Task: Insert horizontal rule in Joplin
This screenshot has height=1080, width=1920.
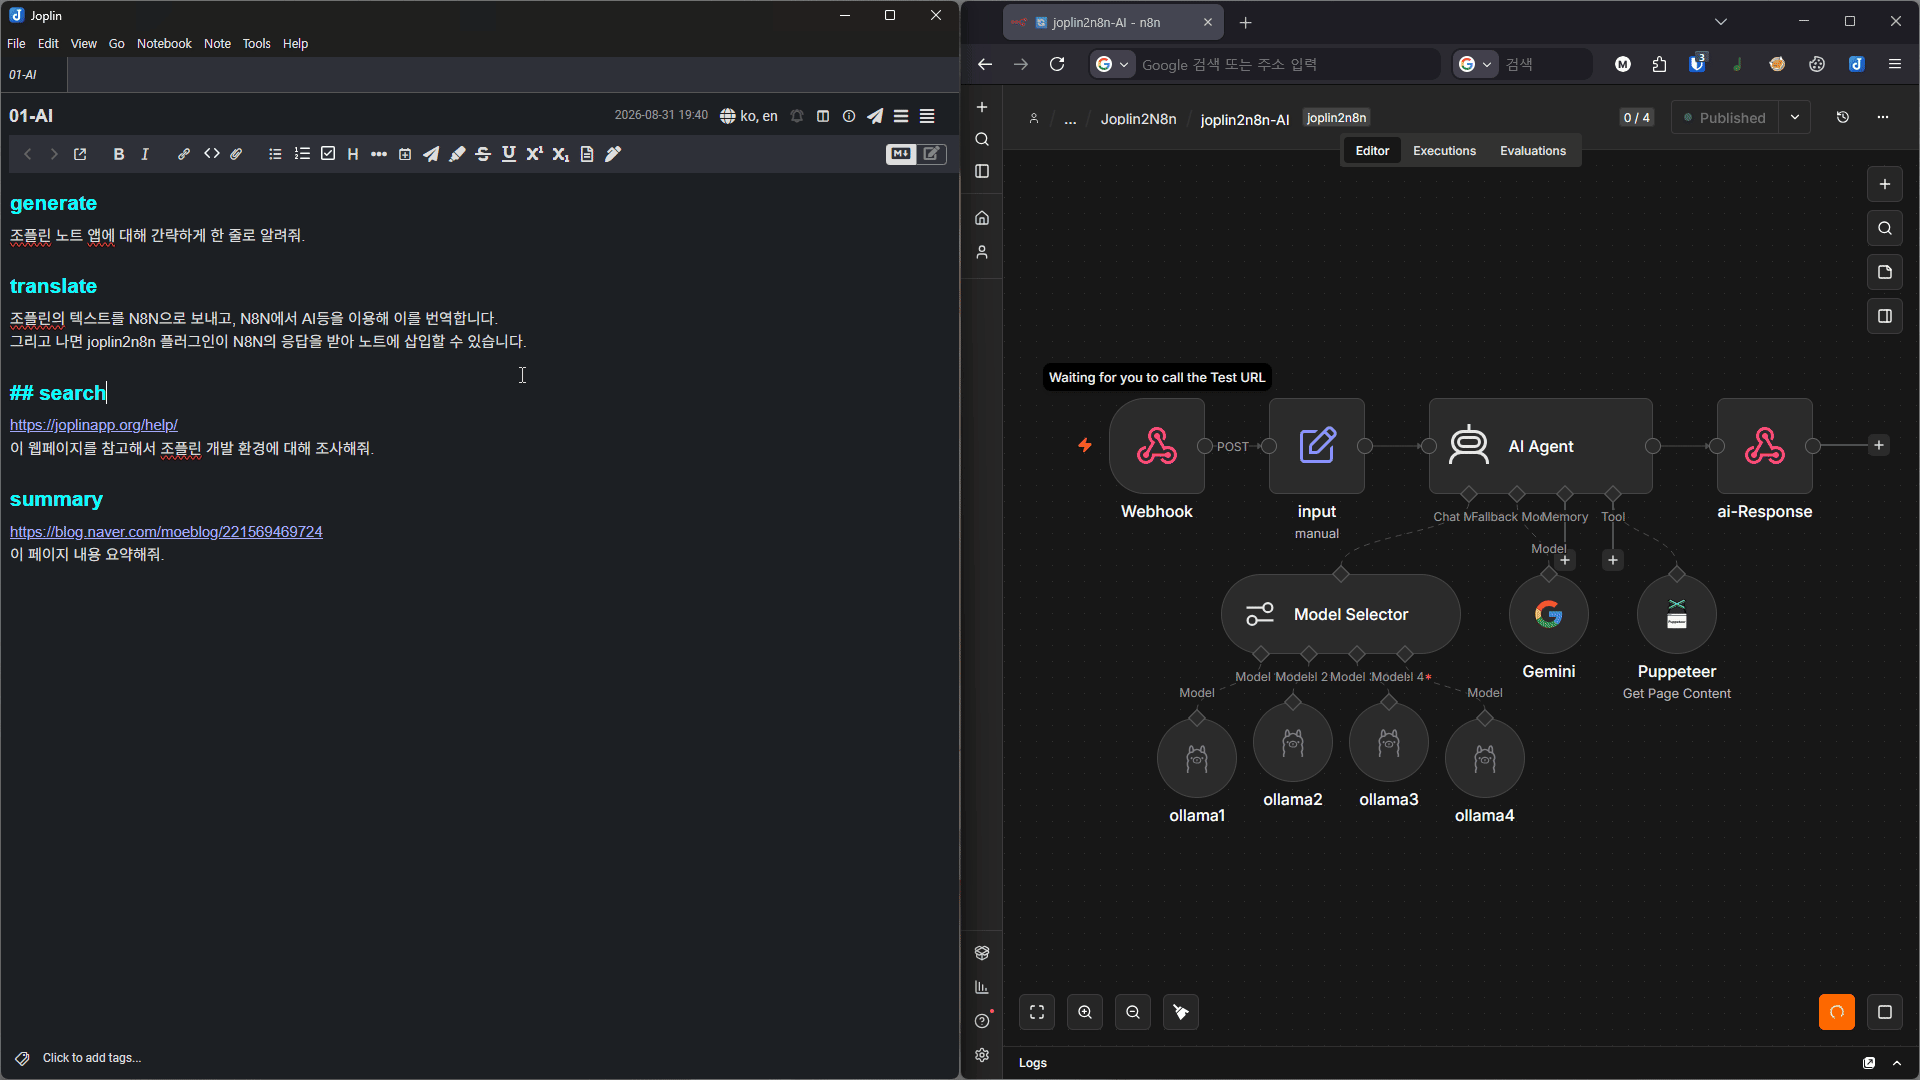Action: 379,154
